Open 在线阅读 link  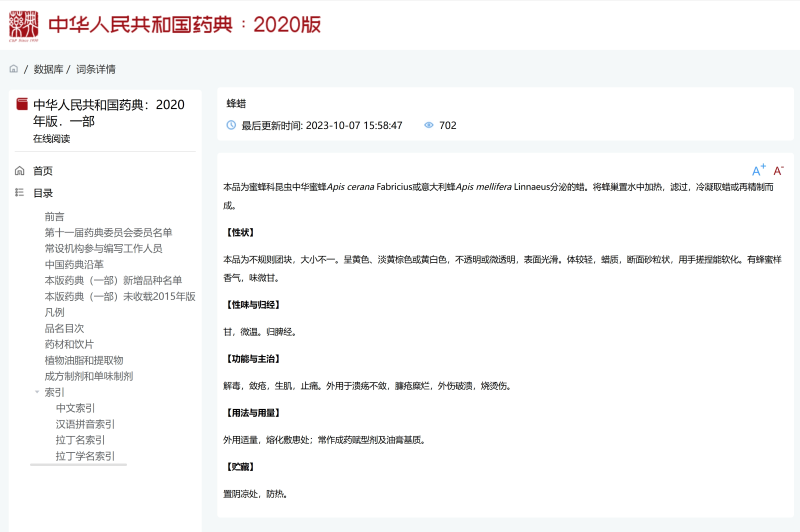point(52,139)
